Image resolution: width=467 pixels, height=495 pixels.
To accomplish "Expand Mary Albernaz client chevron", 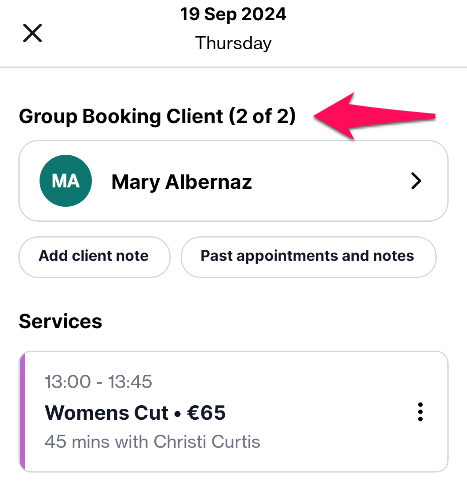I will coord(416,181).
